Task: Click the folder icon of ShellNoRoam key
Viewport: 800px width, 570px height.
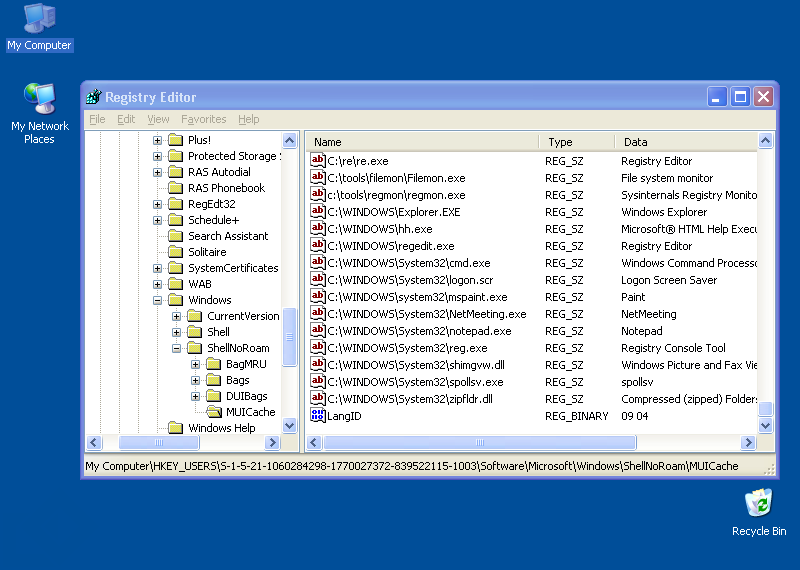Action: [x=195, y=348]
